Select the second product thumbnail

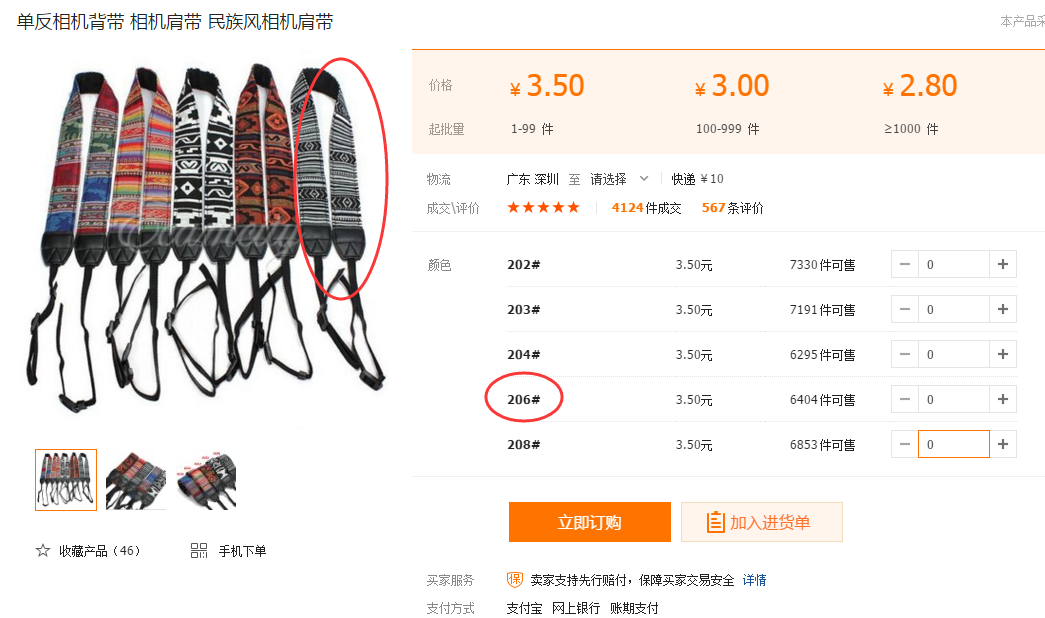[136, 481]
